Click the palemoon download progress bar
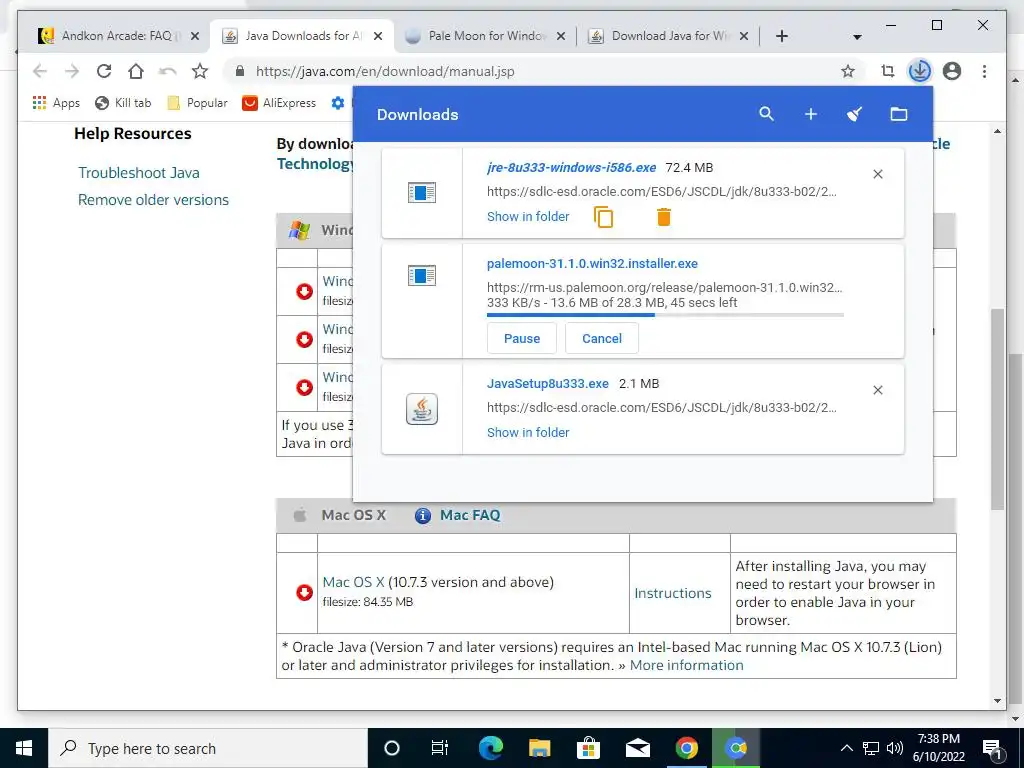The height and width of the screenshot is (768, 1024). pos(665,315)
